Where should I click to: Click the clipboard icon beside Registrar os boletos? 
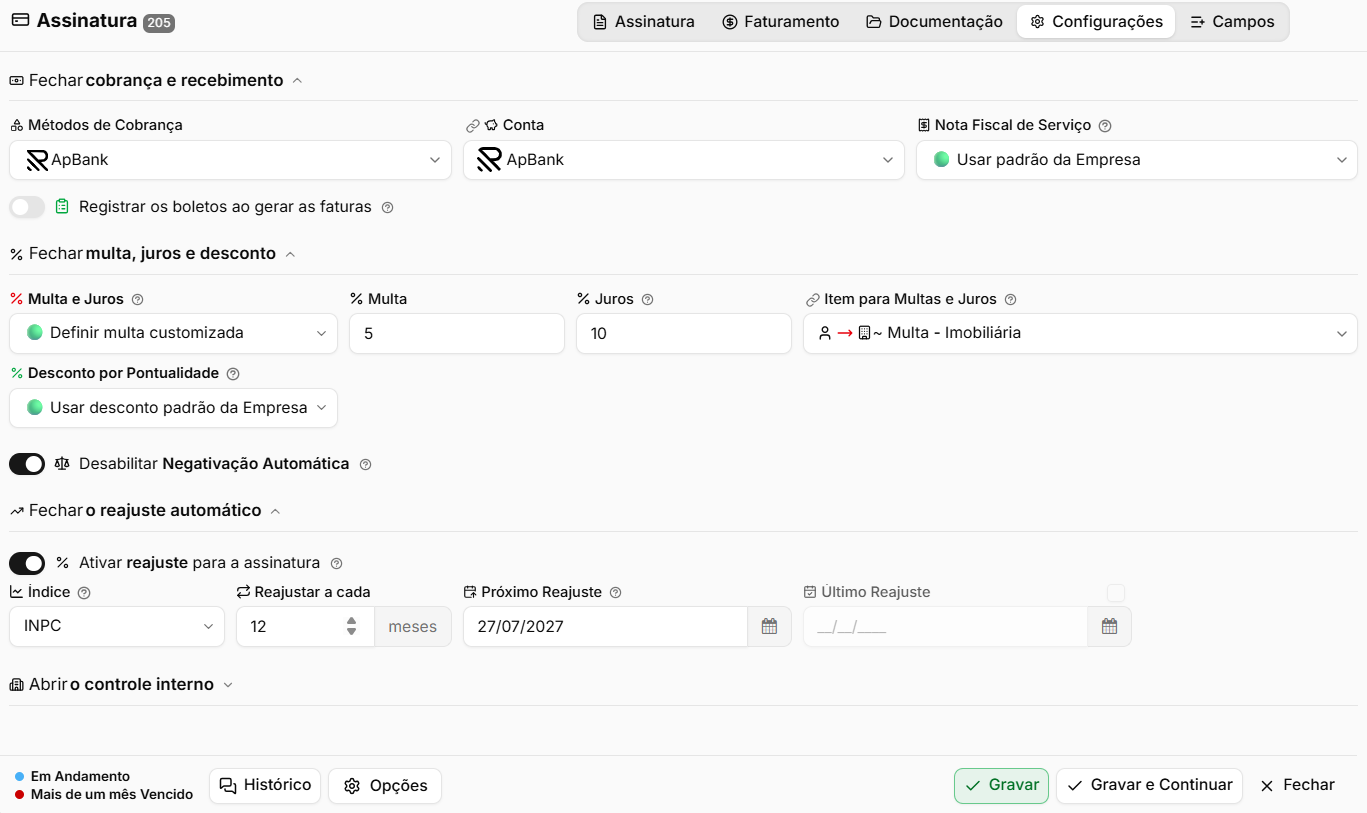pos(62,207)
